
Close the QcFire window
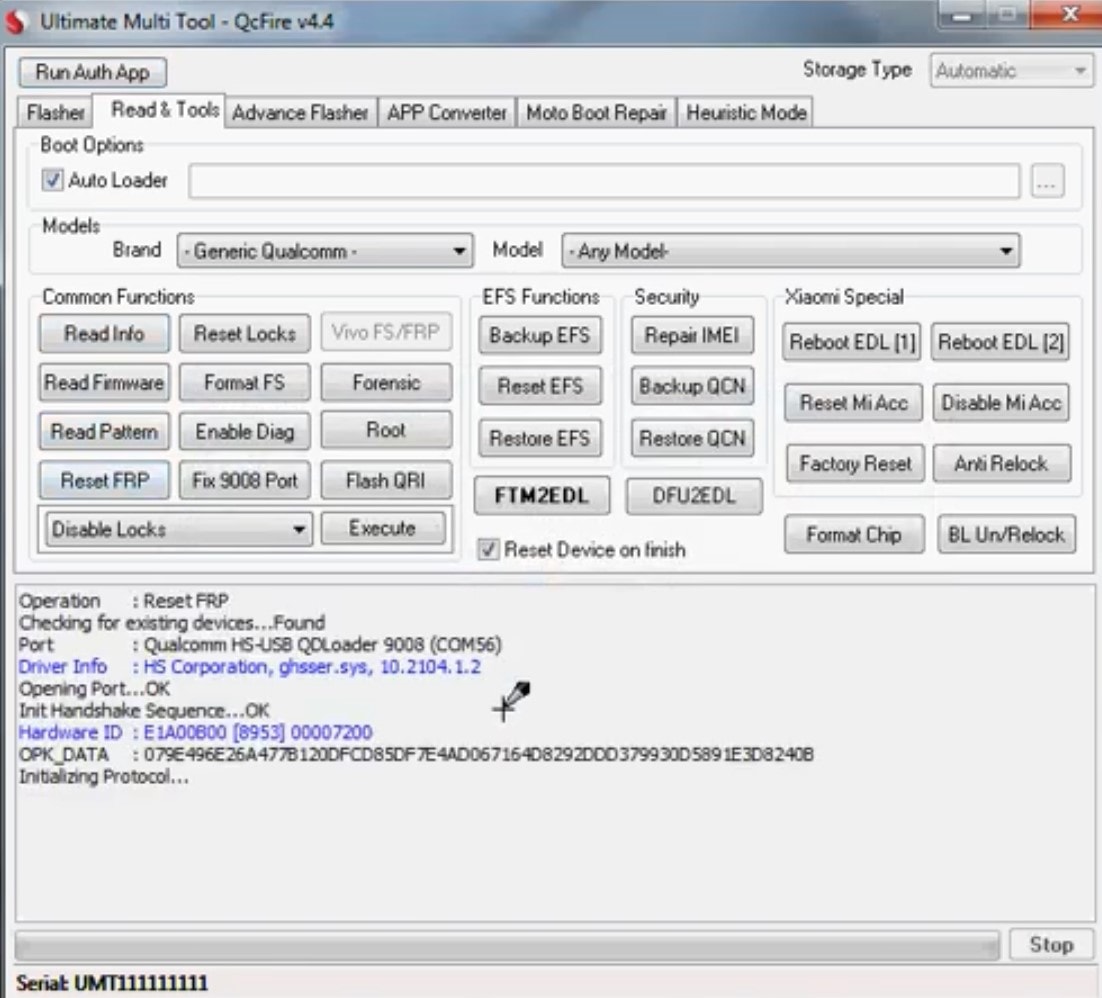[x=1069, y=14]
